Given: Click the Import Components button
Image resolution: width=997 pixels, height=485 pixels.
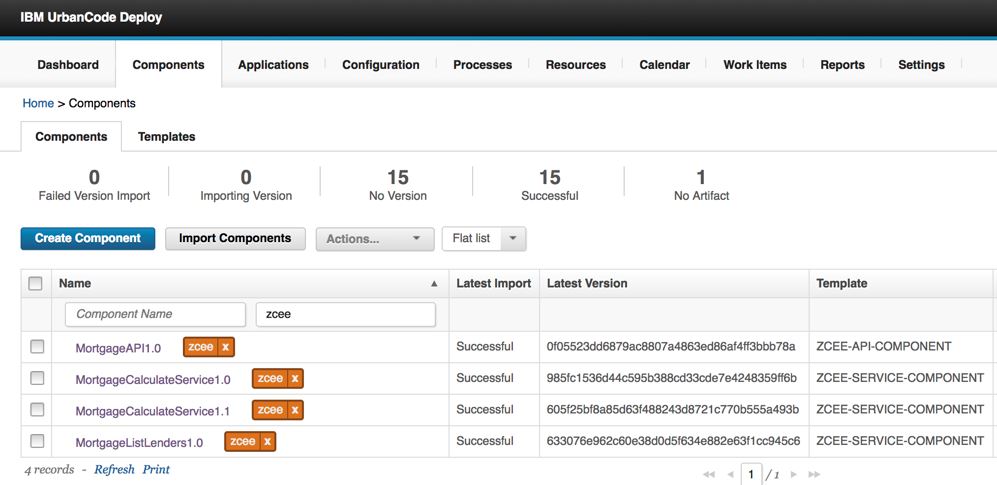Looking at the screenshot, I should pos(235,238).
